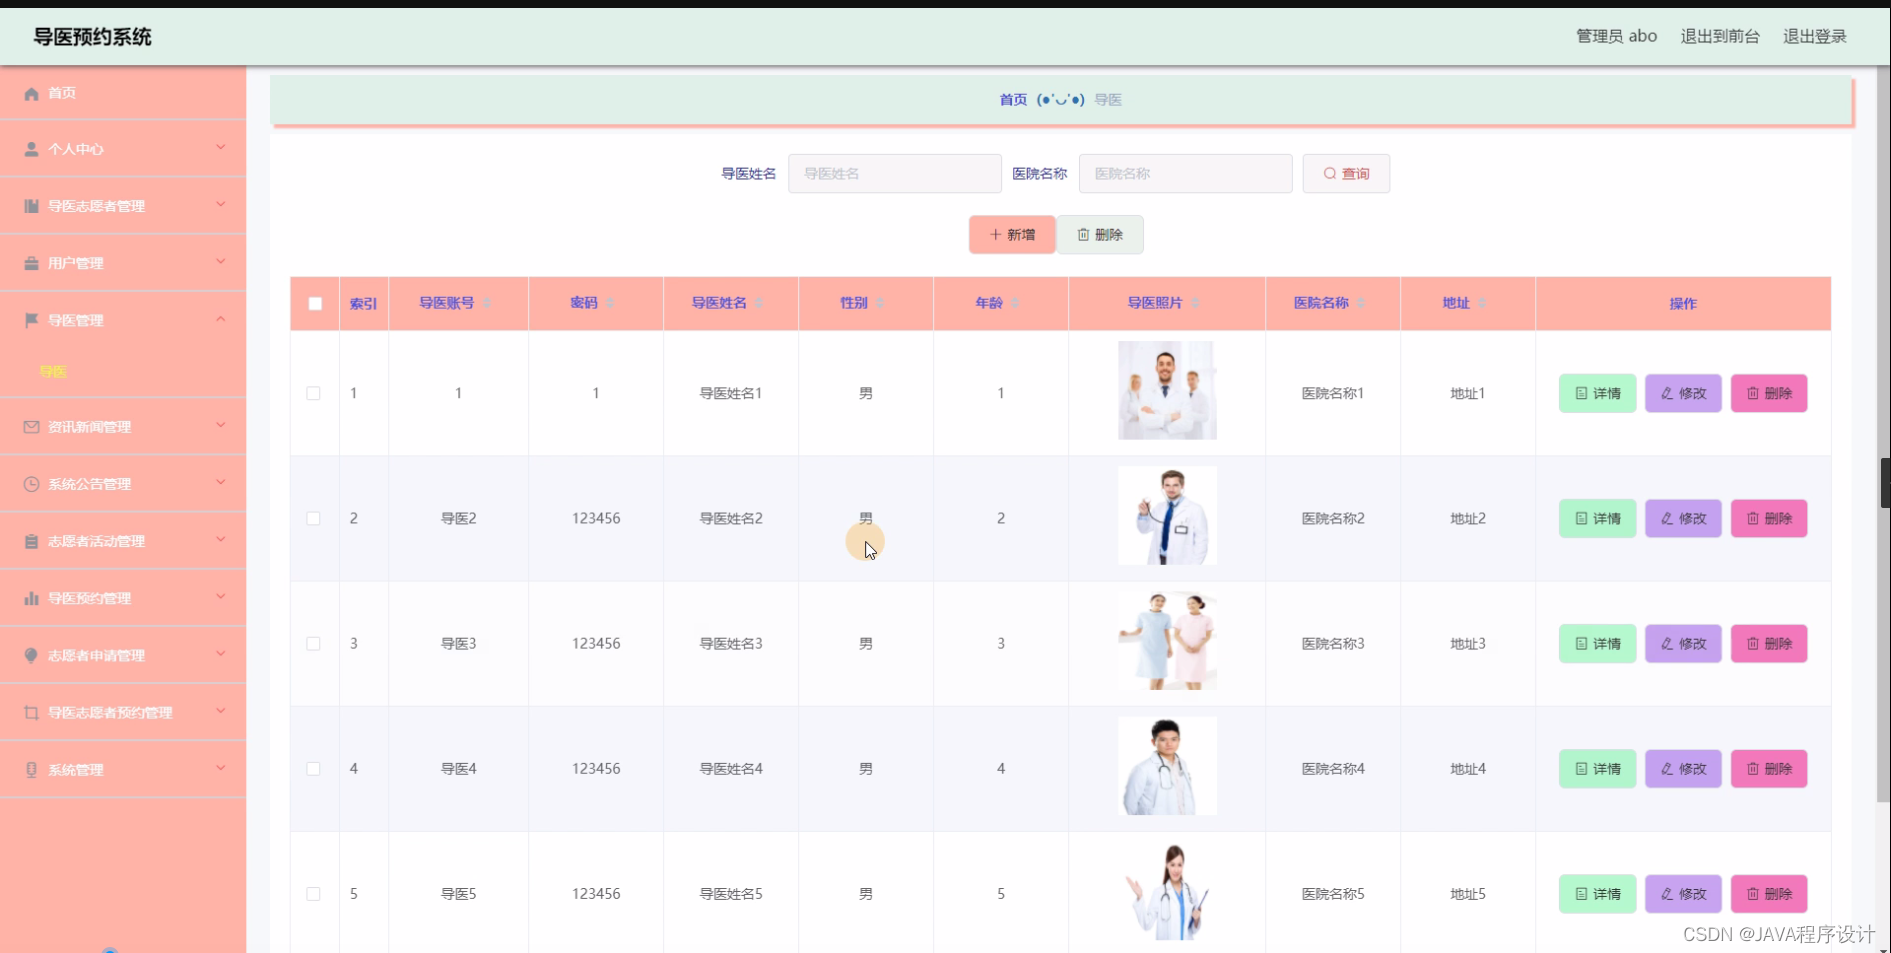Click the user icon beside 个人中心

[31, 149]
